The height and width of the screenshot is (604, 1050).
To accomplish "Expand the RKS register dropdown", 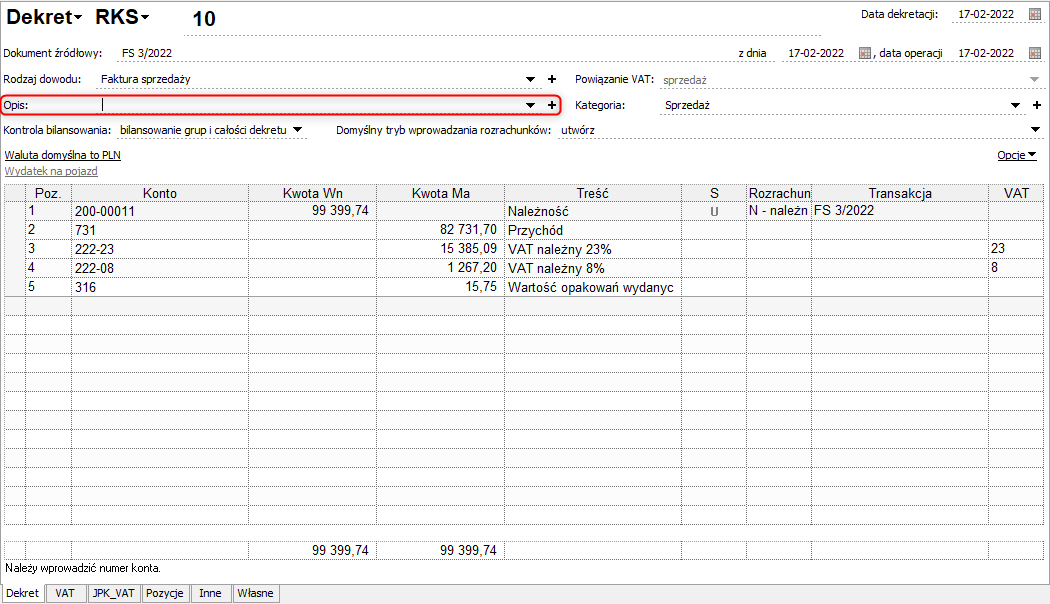I will (x=145, y=18).
